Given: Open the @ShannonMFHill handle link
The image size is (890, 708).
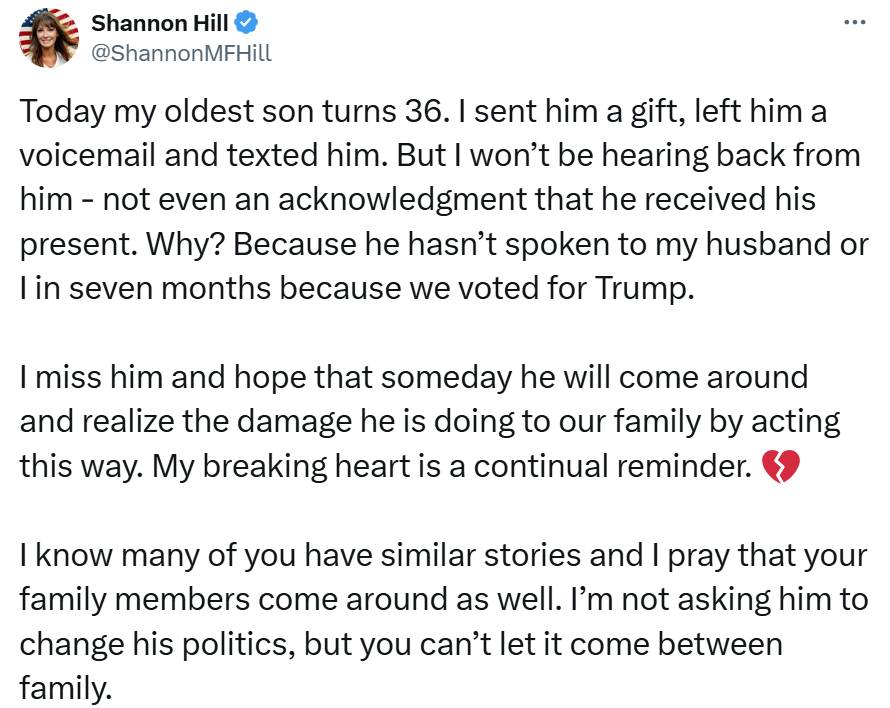Looking at the screenshot, I should pyautogui.click(x=181, y=53).
